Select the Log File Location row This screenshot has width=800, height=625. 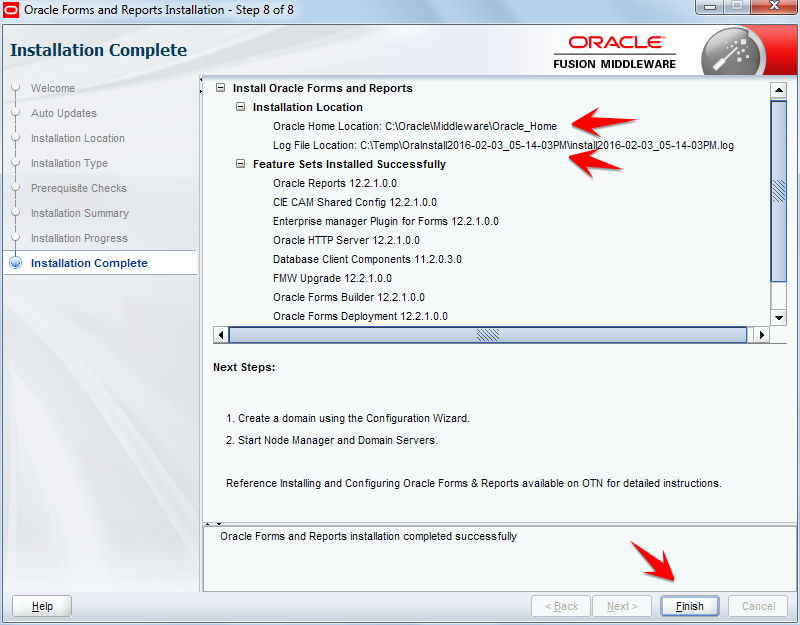503,145
